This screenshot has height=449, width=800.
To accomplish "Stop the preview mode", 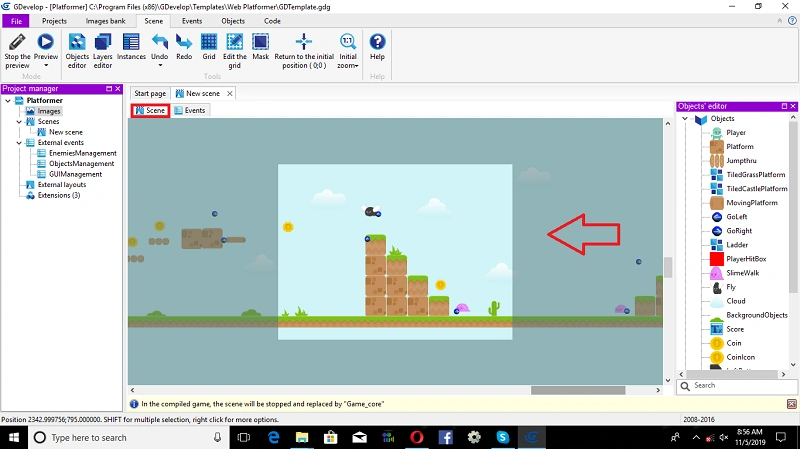I will pos(17,50).
